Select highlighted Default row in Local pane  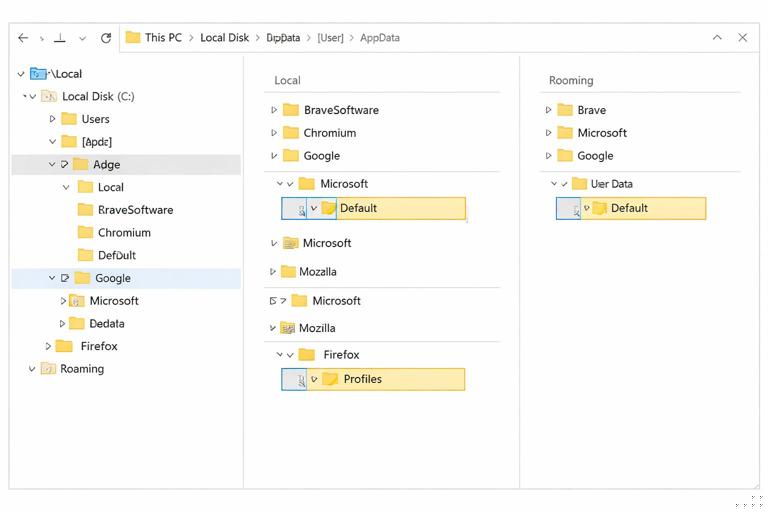click(373, 209)
